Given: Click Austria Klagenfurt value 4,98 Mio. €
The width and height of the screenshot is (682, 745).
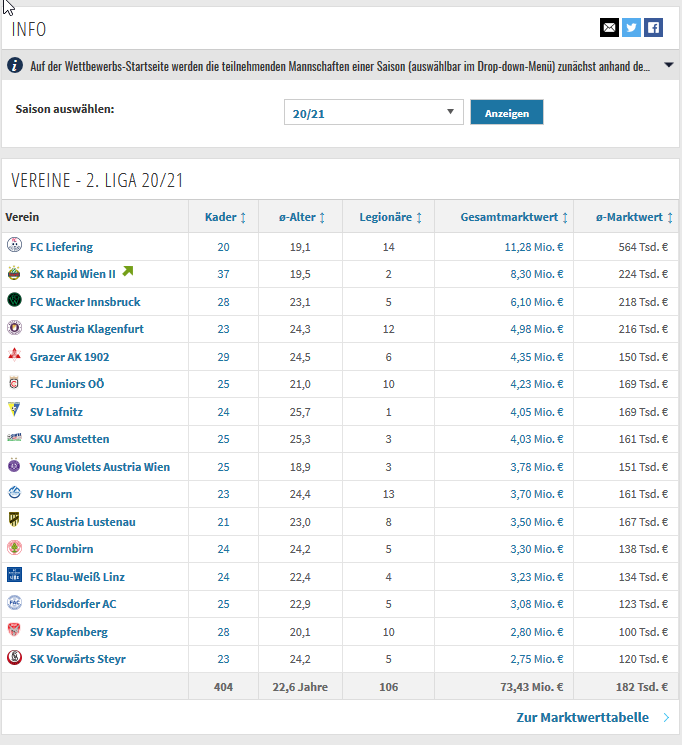Looking at the screenshot, I should point(537,329).
